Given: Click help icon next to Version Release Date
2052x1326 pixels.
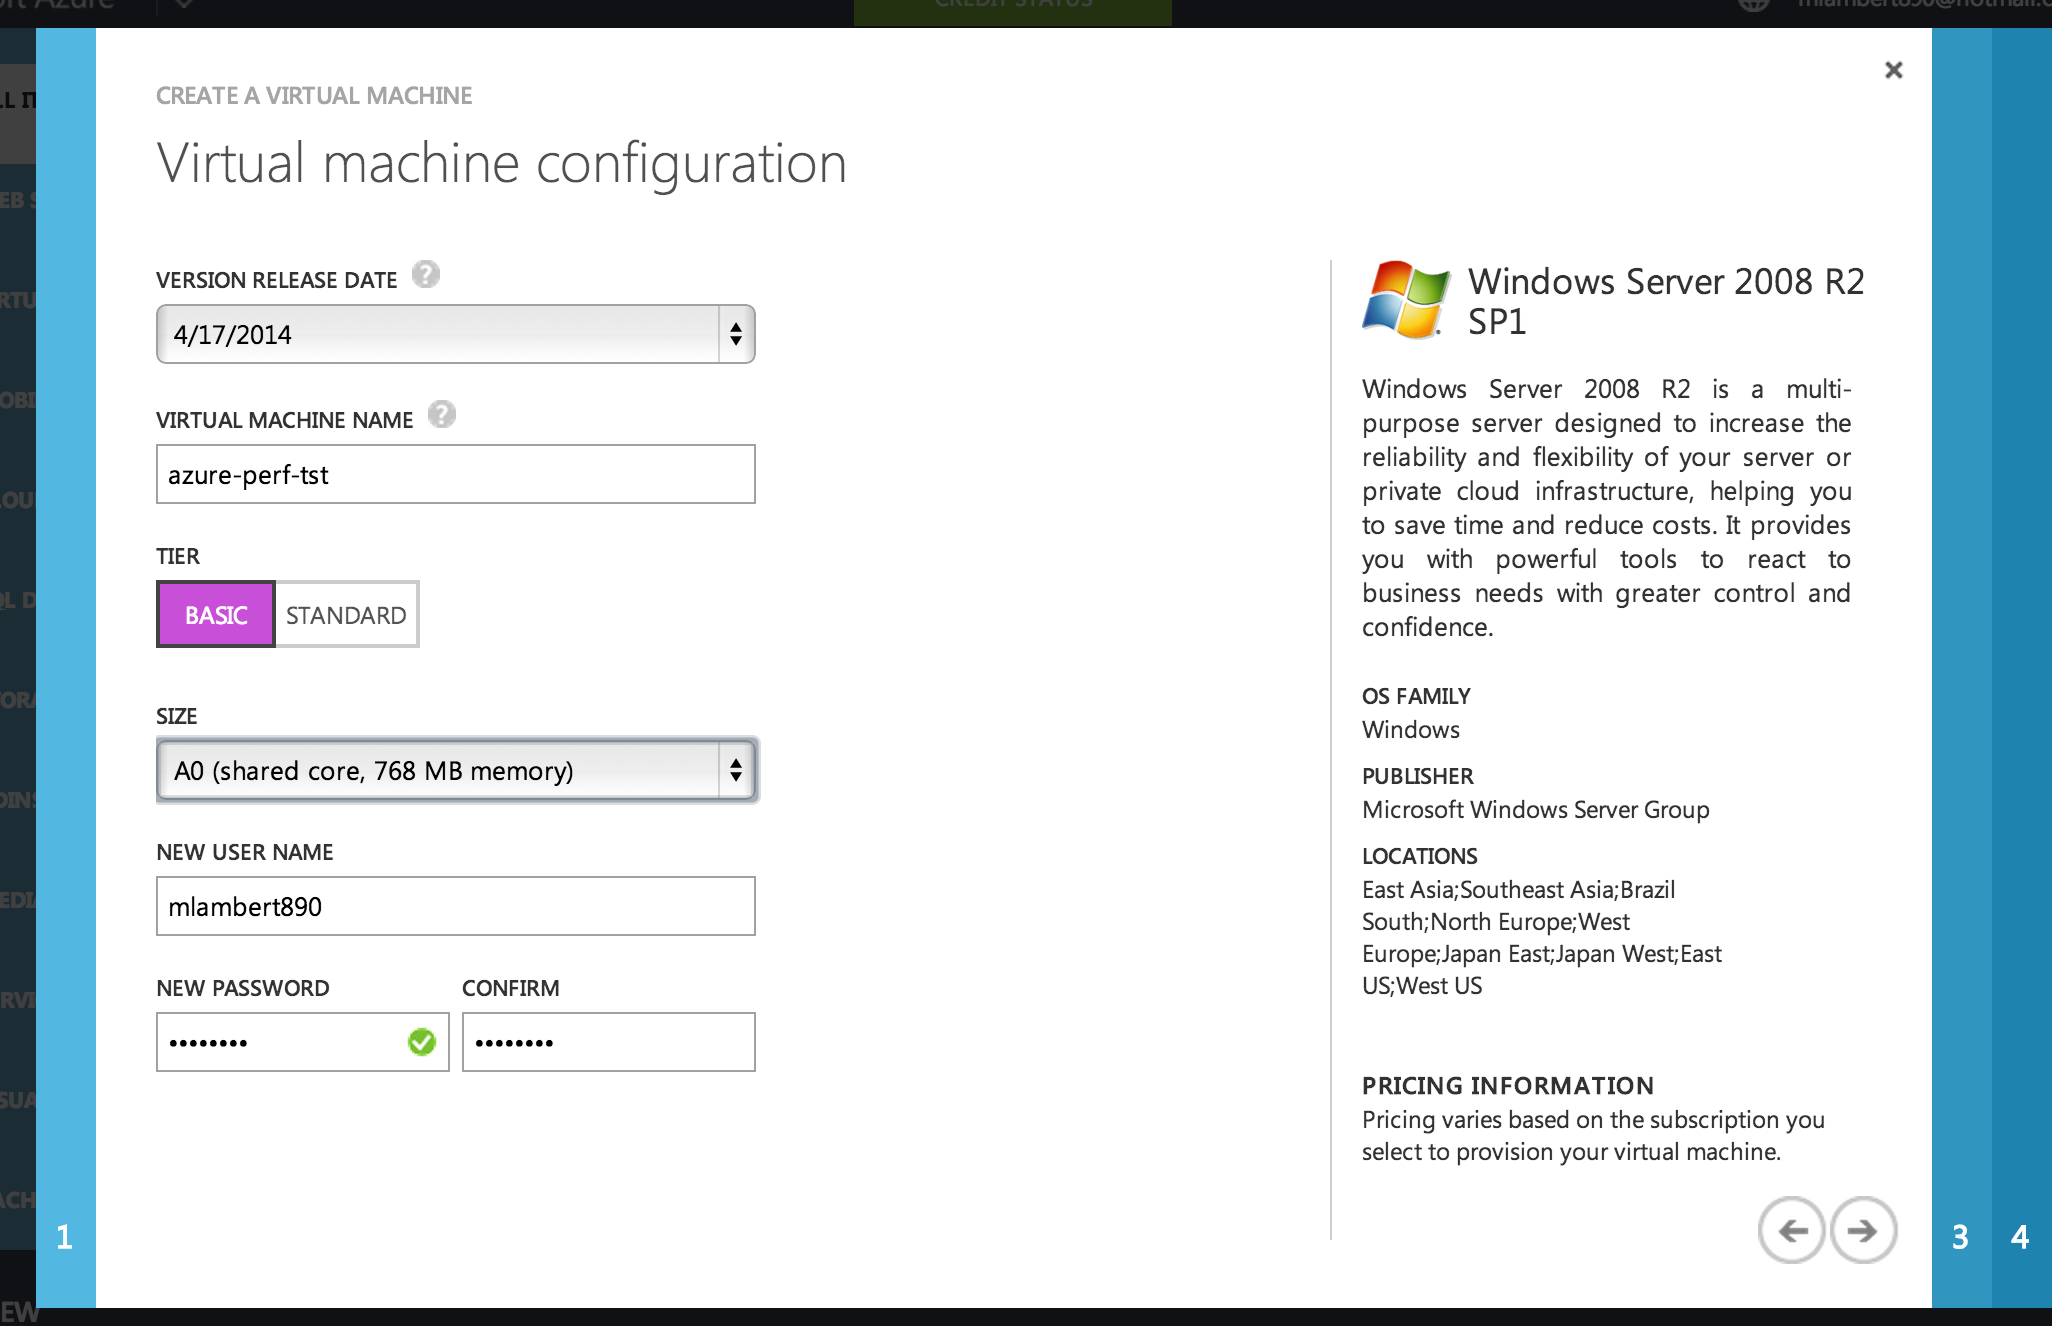Looking at the screenshot, I should click(x=426, y=274).
